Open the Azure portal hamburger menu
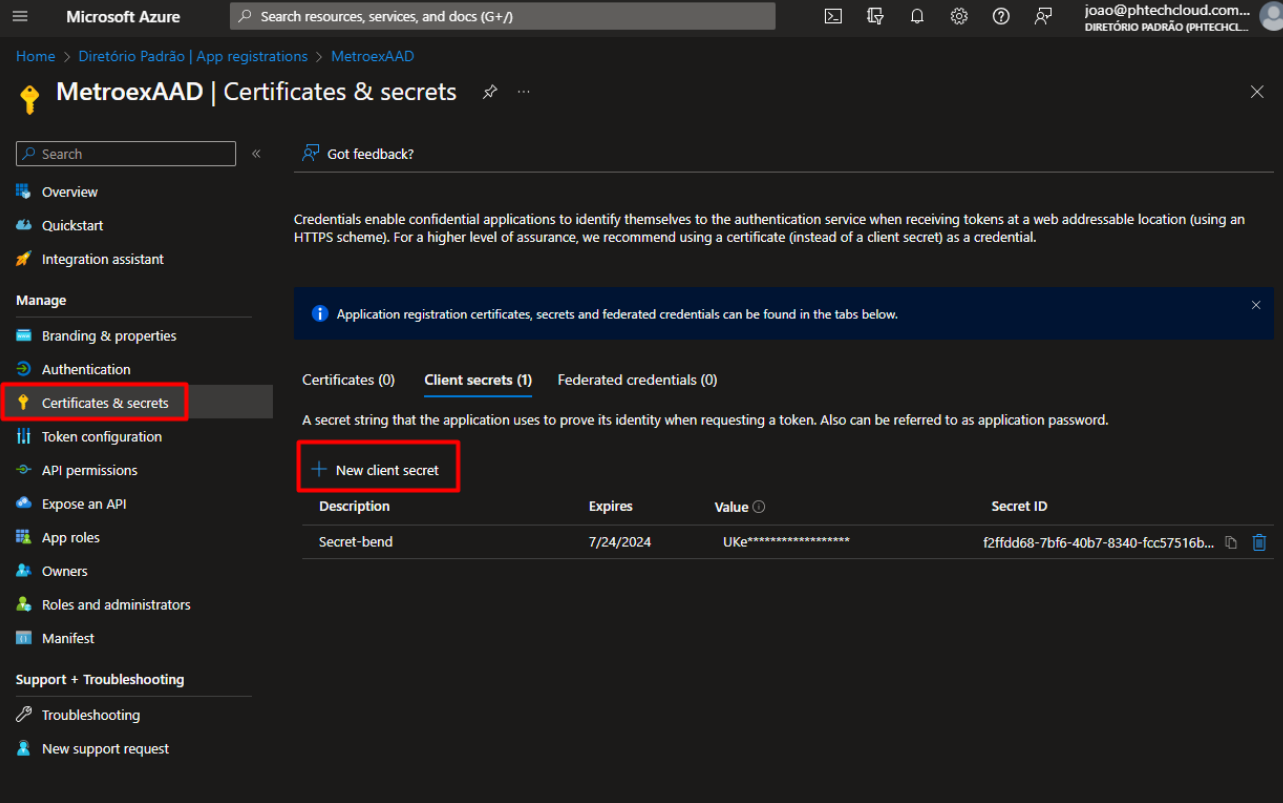 click(x=20, y=16)
